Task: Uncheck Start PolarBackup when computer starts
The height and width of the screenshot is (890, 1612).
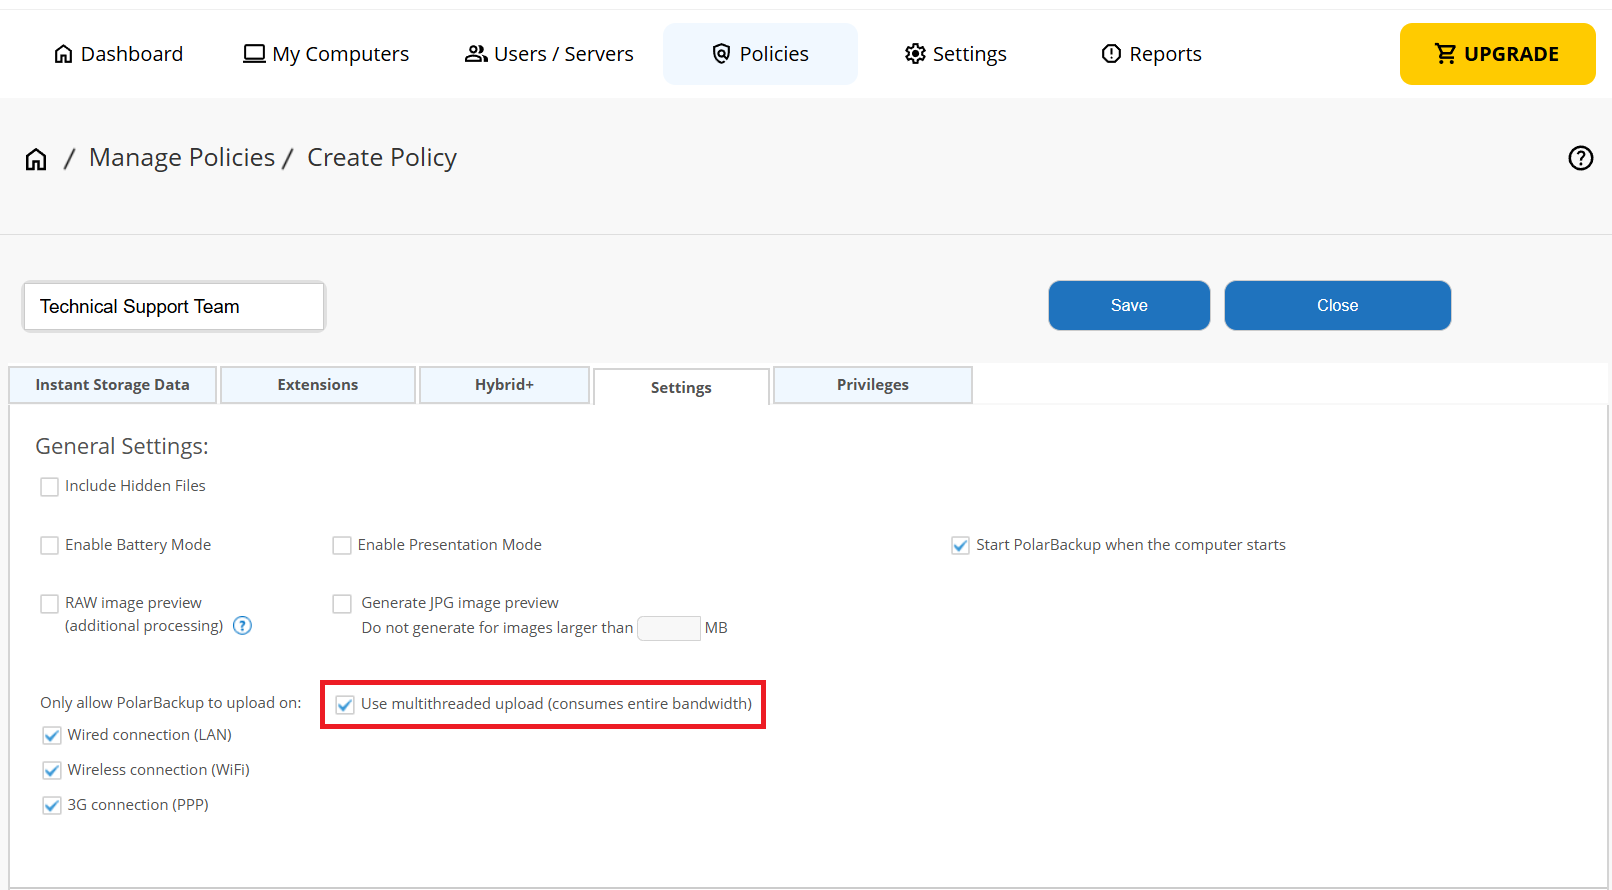Action: point(960,545)
